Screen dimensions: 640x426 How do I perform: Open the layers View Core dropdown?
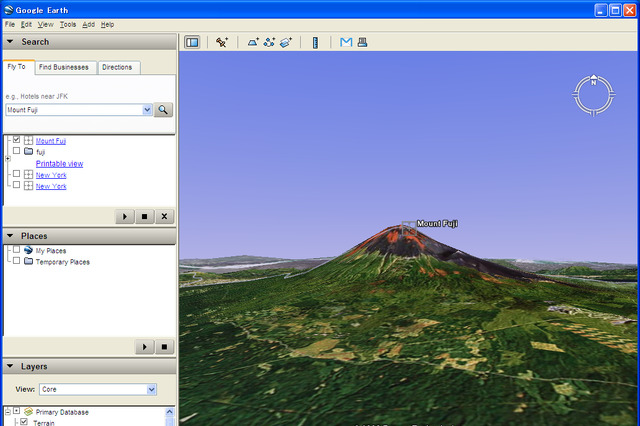coord(151,389)
